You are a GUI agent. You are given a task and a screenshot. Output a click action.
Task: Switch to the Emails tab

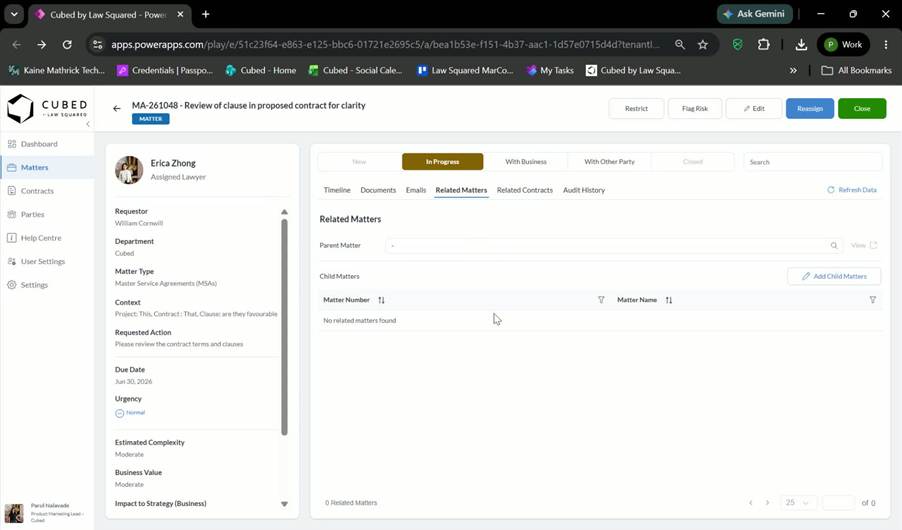[416, 190]
